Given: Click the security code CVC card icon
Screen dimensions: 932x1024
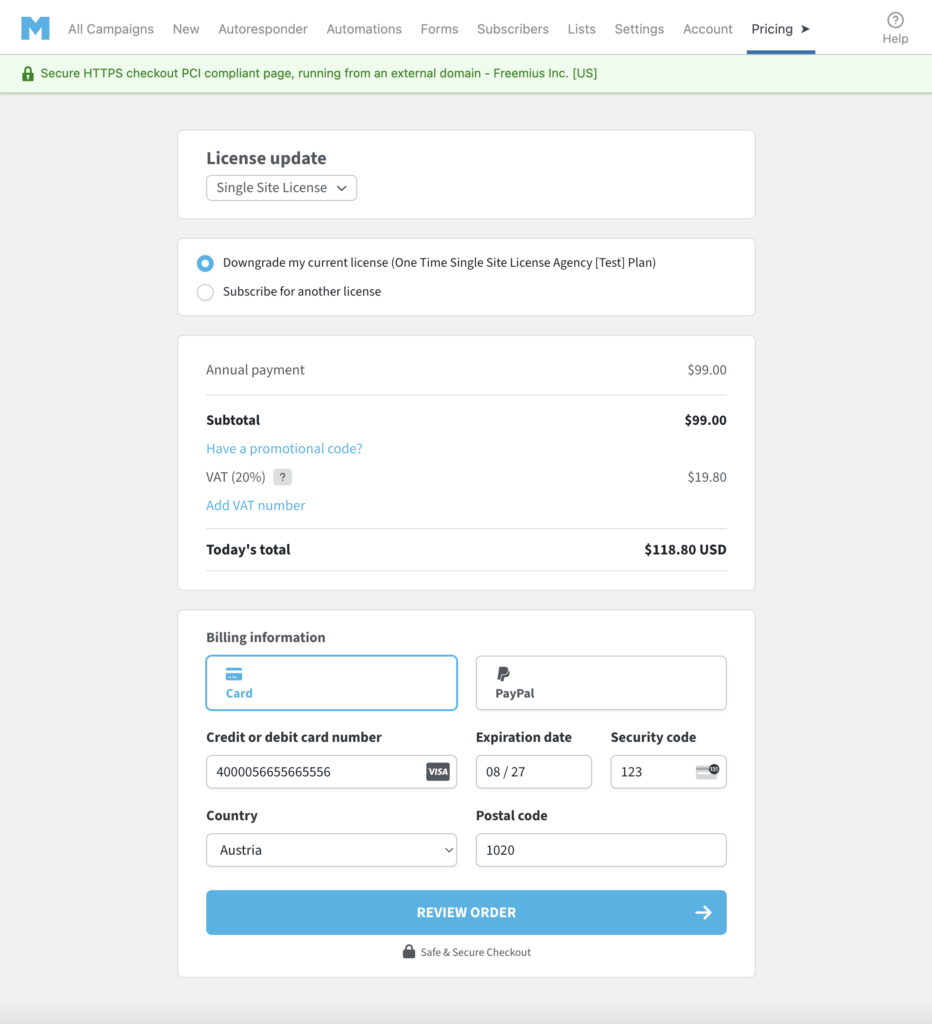Looking at the screenshot, I should 707,772.
